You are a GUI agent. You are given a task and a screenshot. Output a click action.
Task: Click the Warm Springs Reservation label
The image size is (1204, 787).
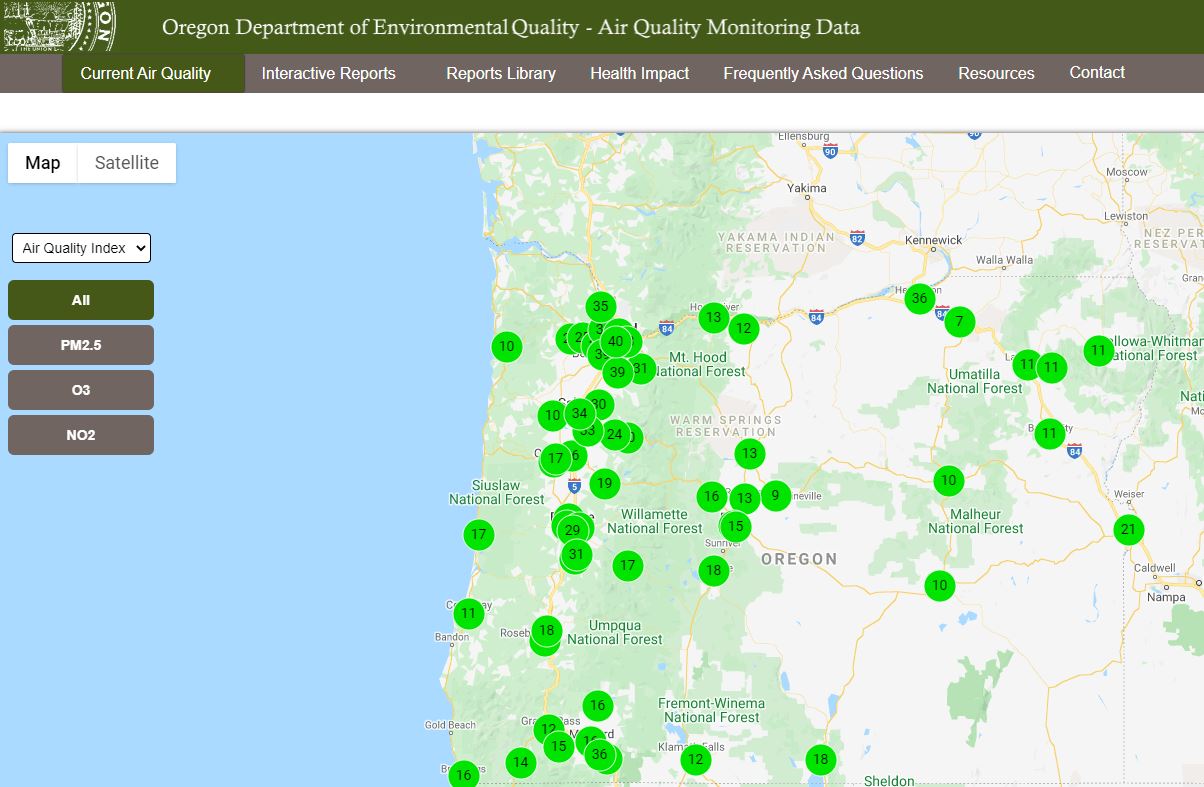click(726, 426)
